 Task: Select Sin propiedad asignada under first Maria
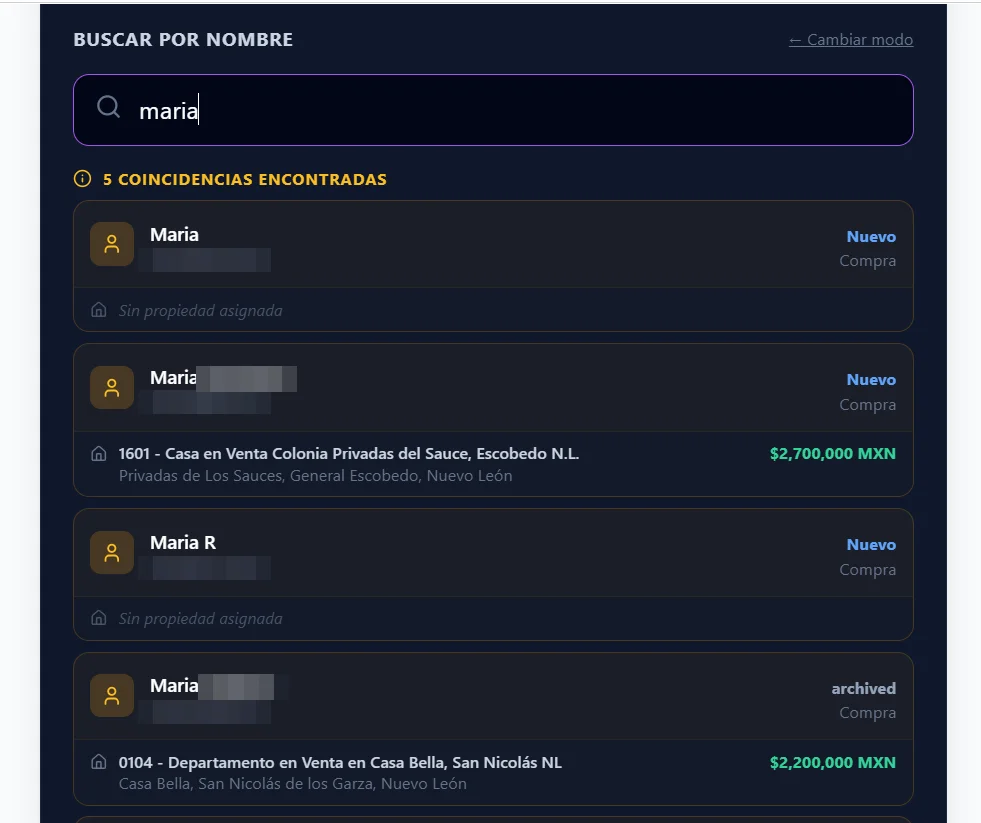coord(200,310)
